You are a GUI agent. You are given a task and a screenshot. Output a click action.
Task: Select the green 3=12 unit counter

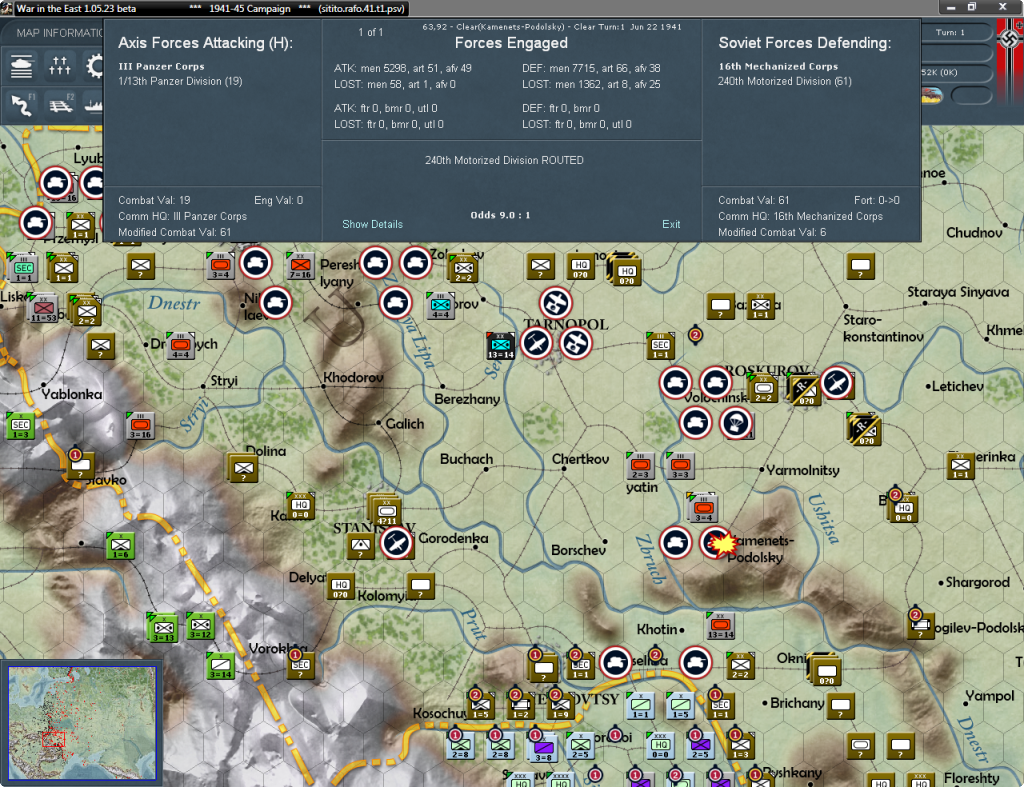200,626
